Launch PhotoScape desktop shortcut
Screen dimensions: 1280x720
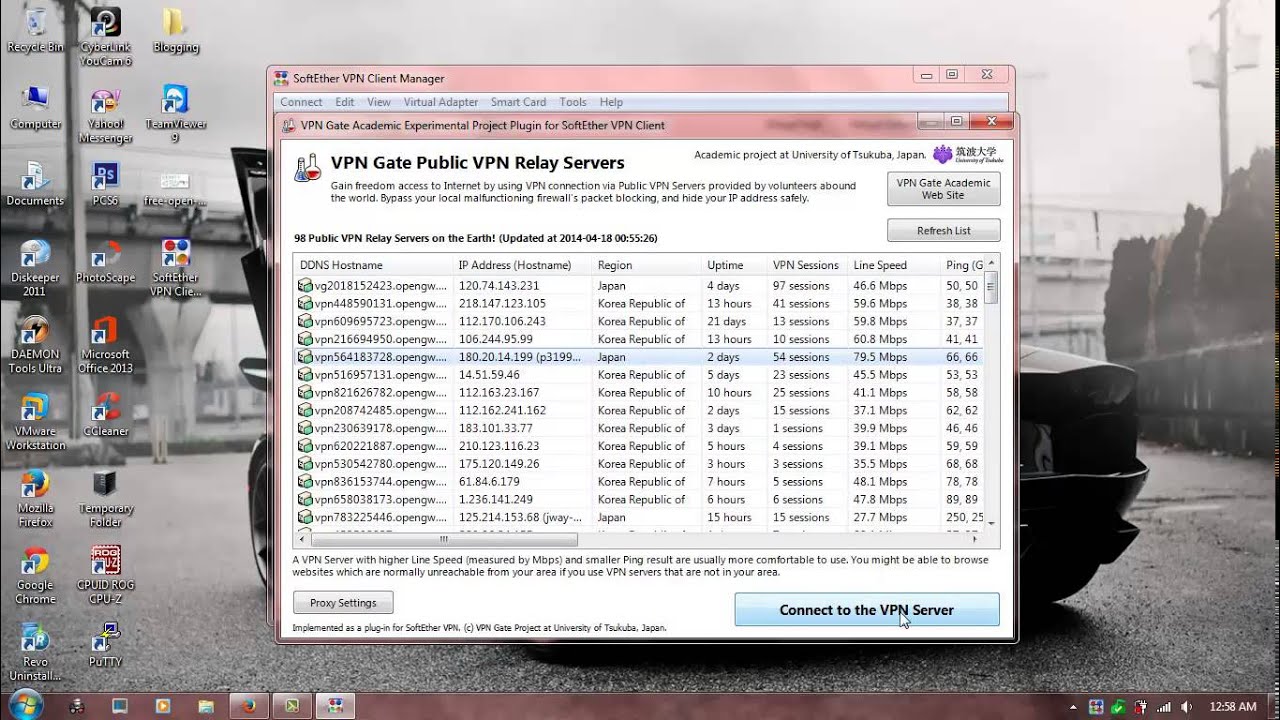(105, 260)
